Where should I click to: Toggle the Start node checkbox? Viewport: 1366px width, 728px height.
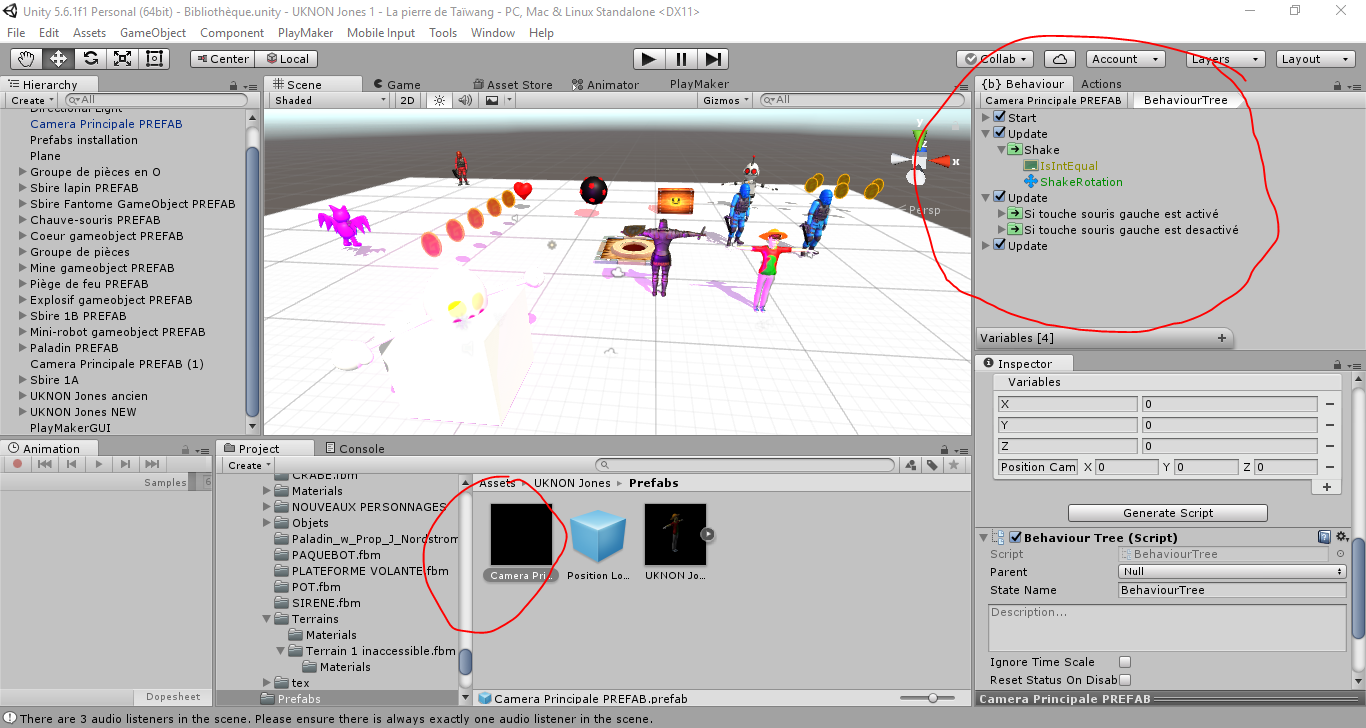(999, 118)
